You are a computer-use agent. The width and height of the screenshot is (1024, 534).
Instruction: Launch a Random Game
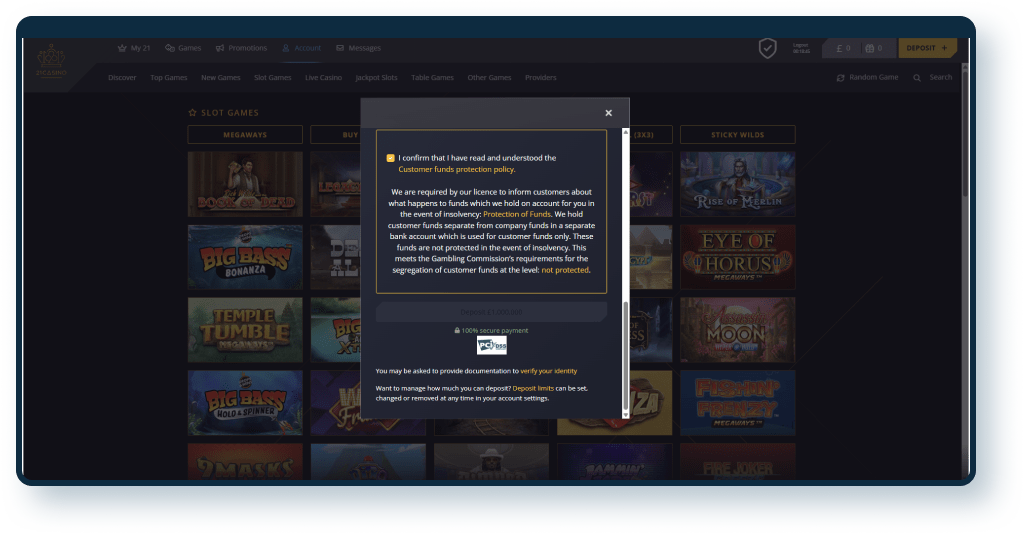(x=867, y=77)
